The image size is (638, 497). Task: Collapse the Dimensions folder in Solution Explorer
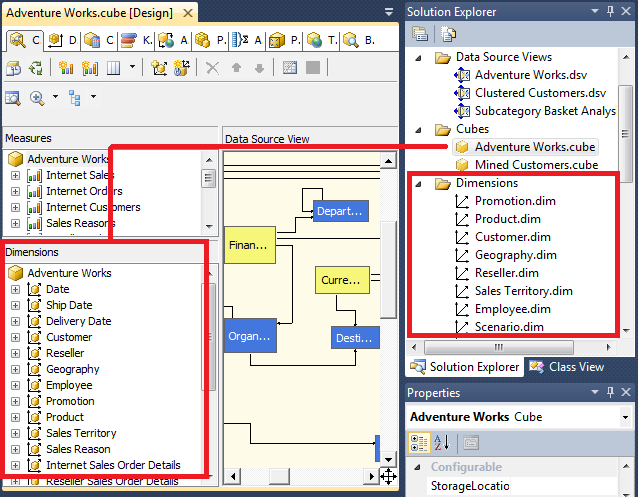tap(418, 184)
